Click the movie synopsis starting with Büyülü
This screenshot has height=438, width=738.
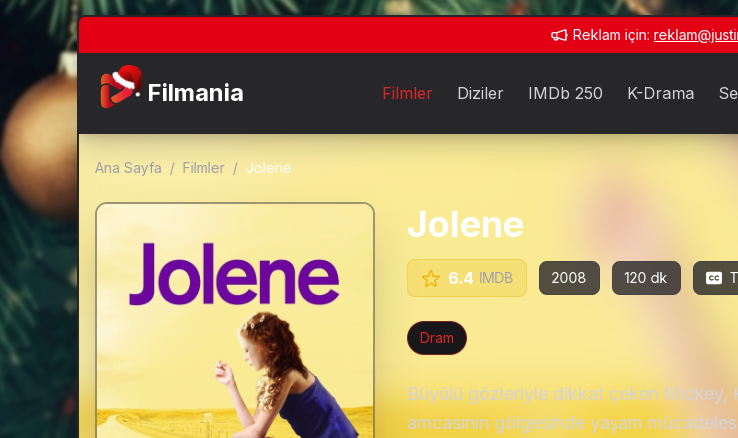pyautogui.click(x=572, y=408)
